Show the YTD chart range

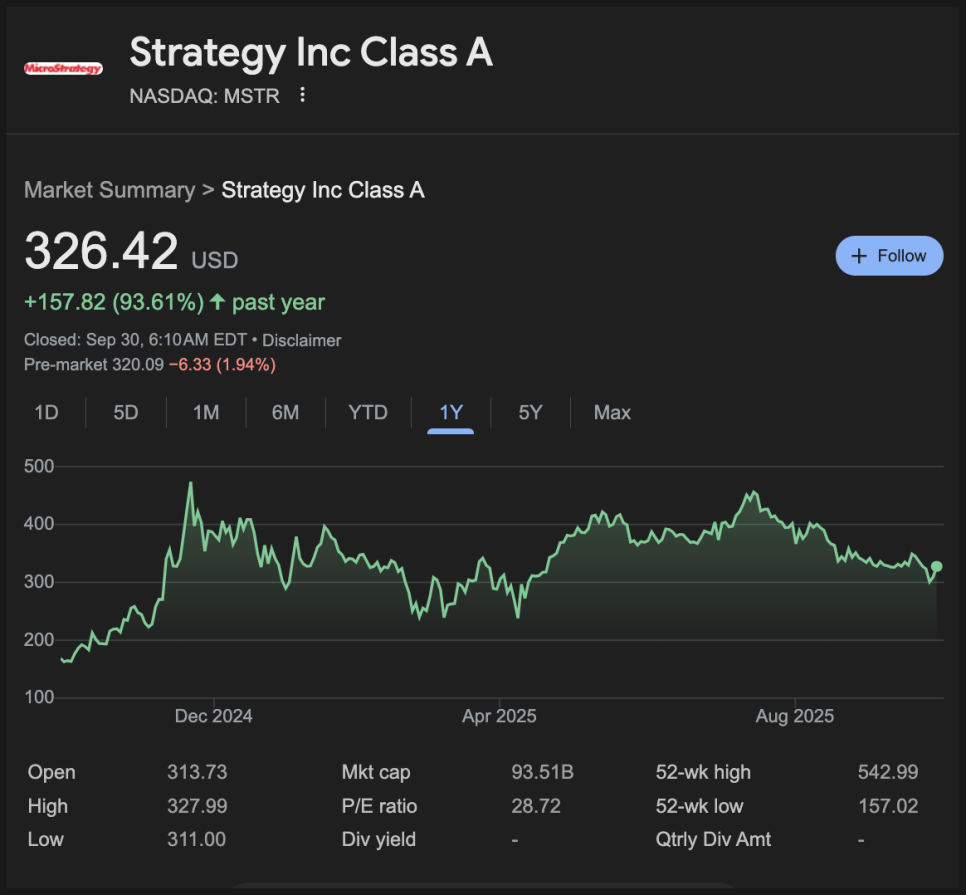coord(368,412)
